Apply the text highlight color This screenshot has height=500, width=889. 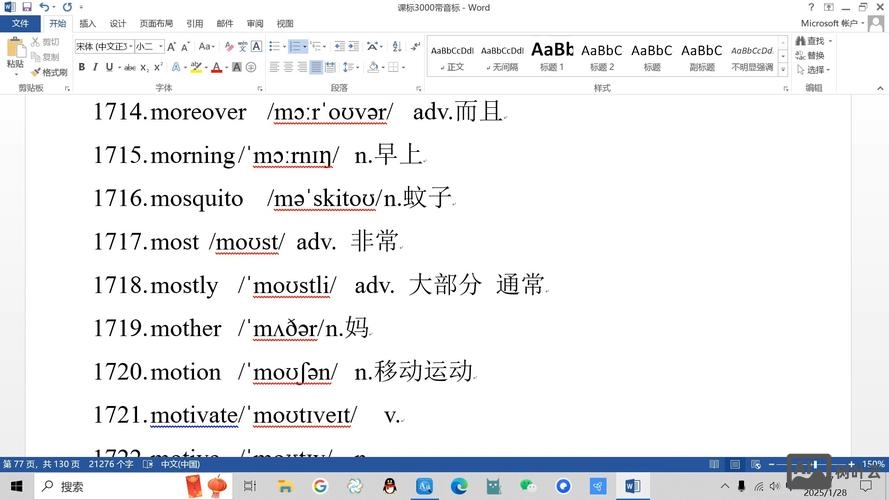[x=196, y=67]
